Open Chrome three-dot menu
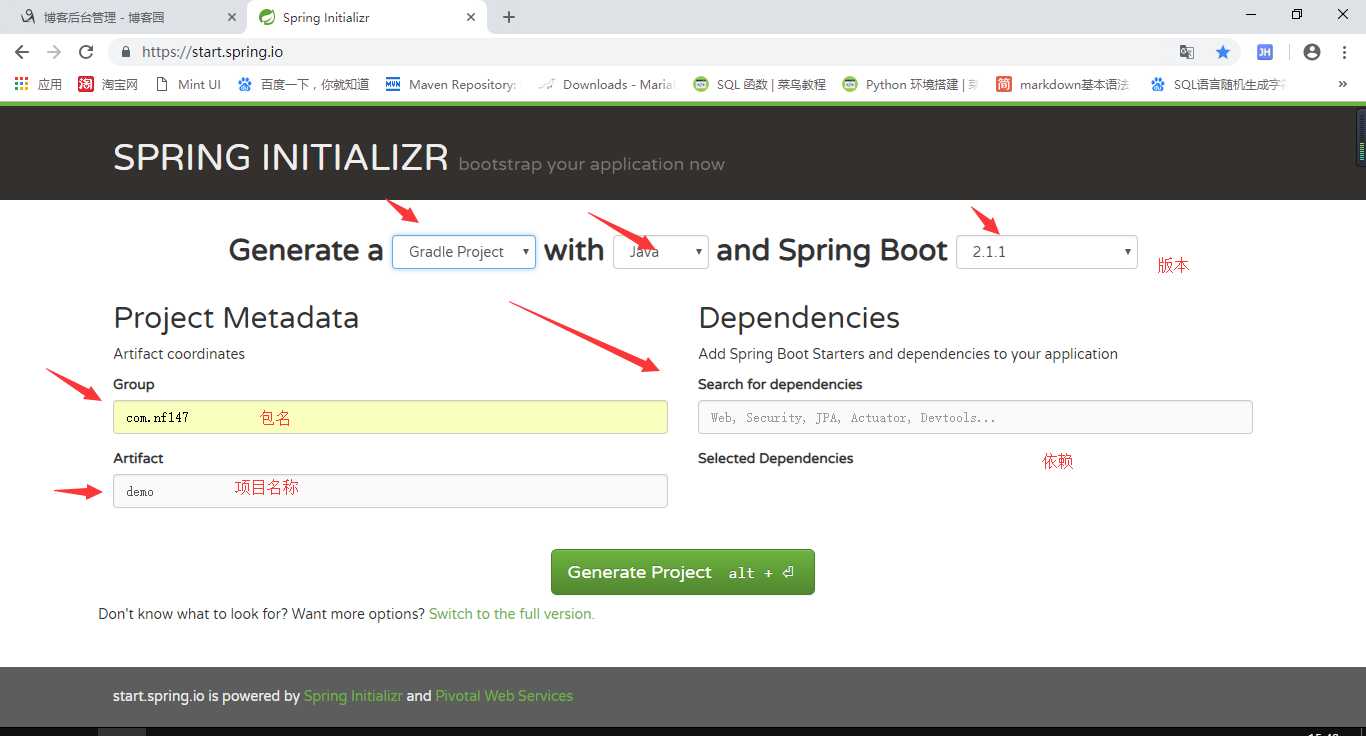 point(1342,52)
